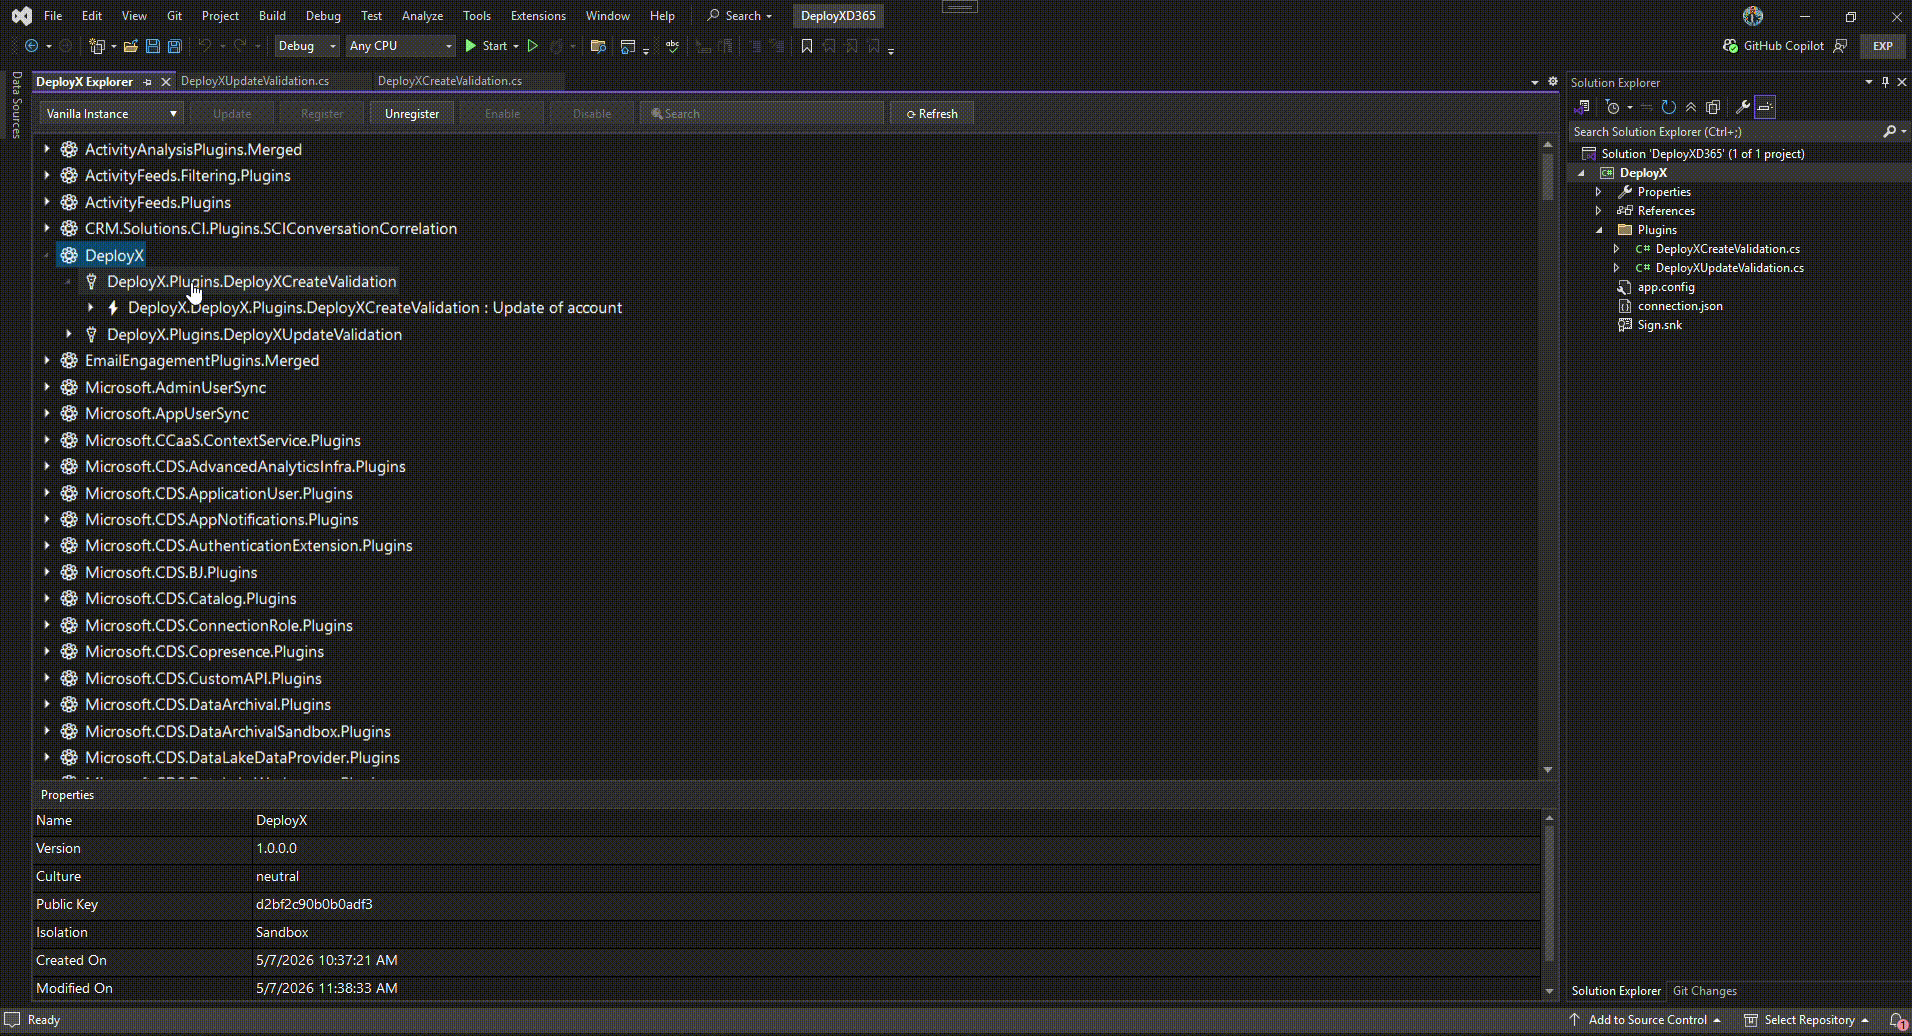This screenshot has width=1912, height=1036.
Task: Click the Save All icon
Action: point(174,46)
